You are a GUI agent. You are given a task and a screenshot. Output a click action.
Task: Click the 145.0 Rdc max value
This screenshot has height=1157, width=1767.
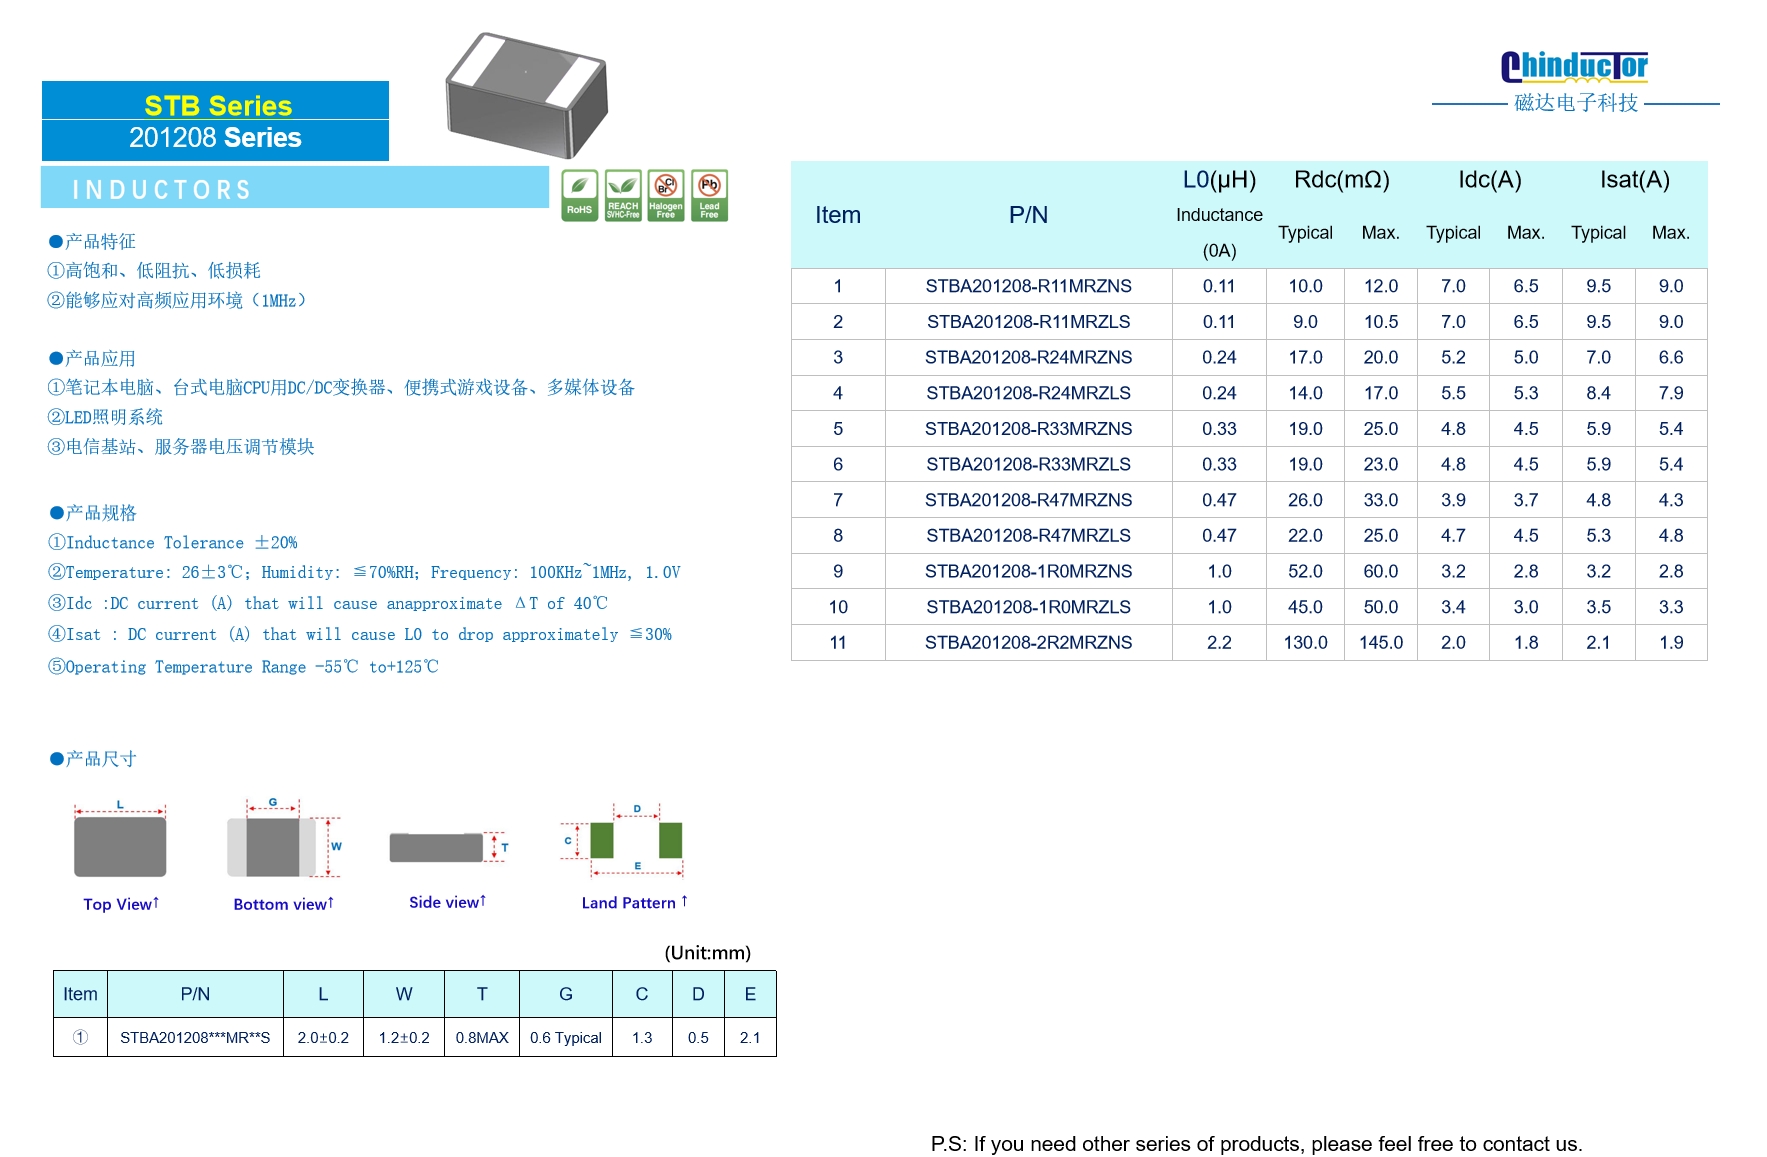click(x=1381, y=643)
